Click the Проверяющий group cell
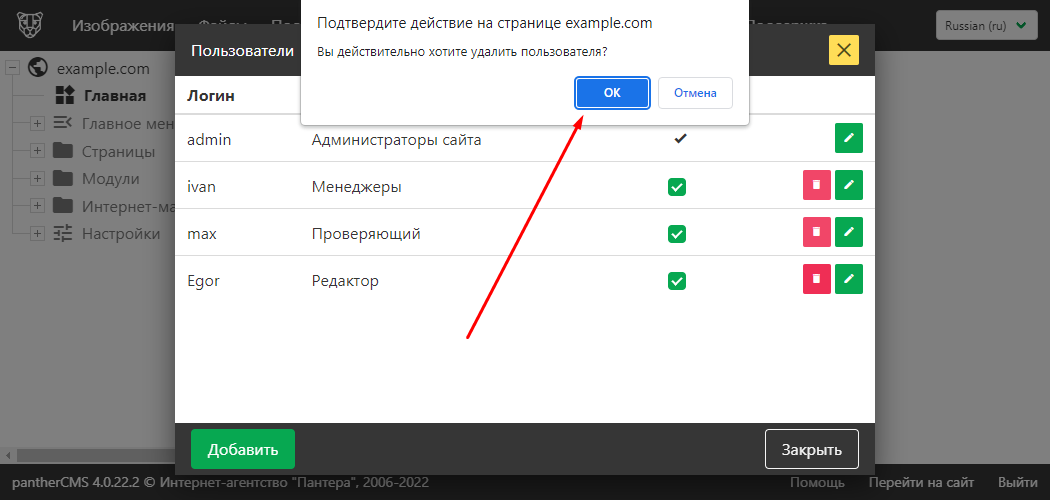Viewport: 1050px width, 500px height. (366, 234)
